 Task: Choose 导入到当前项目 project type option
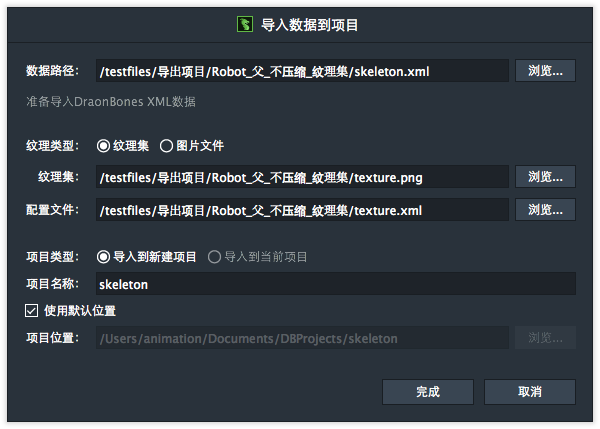click(214, 257)
